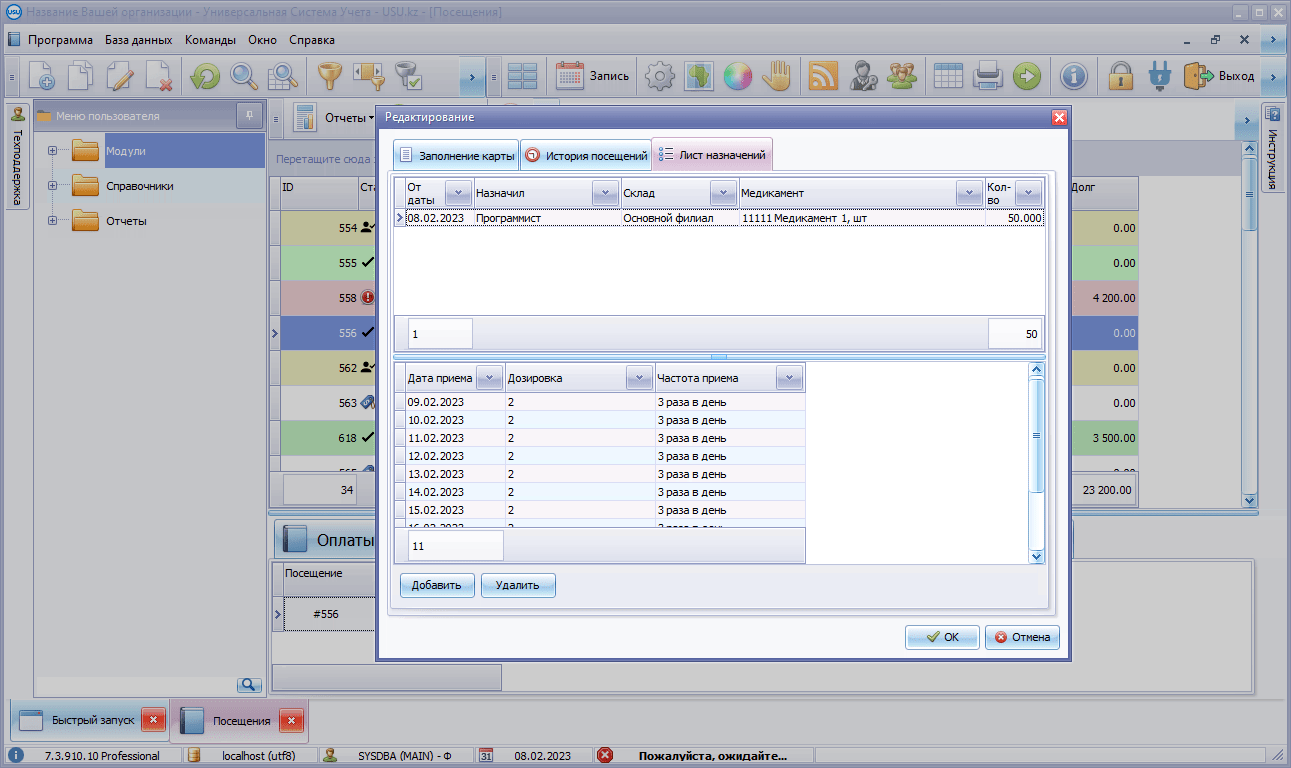Screen dimensions: 1291x768
Task: Click the color wheel icon in toolbar
Action: 737,76
